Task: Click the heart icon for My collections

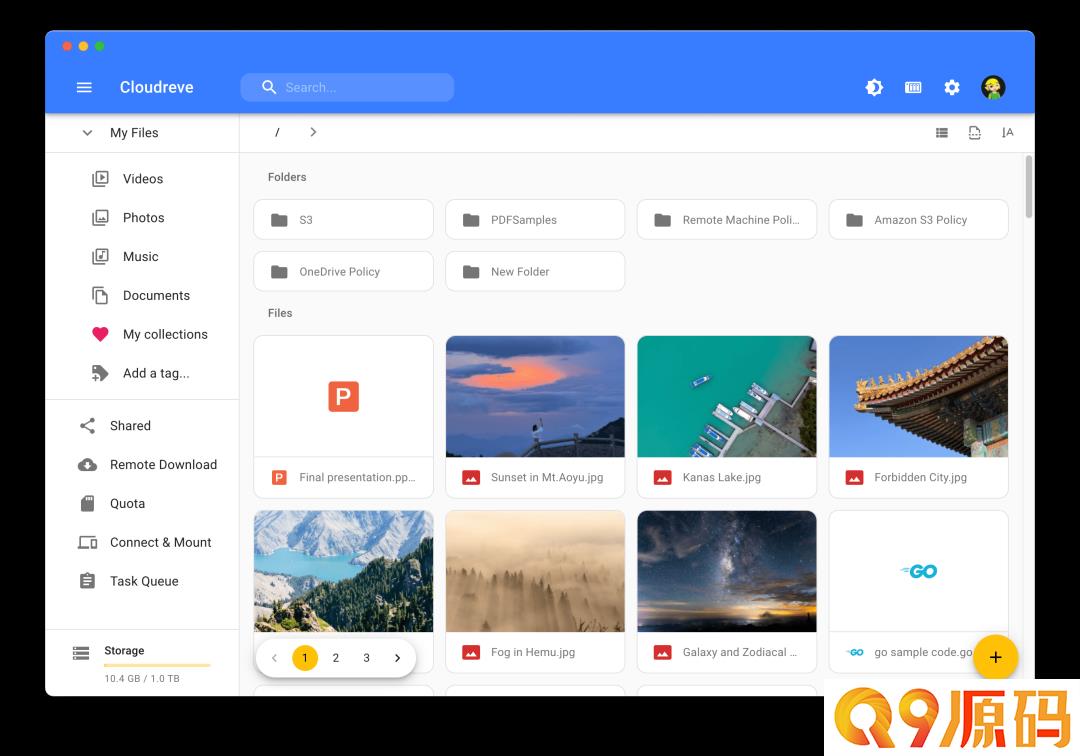Action: coord(101,335)
